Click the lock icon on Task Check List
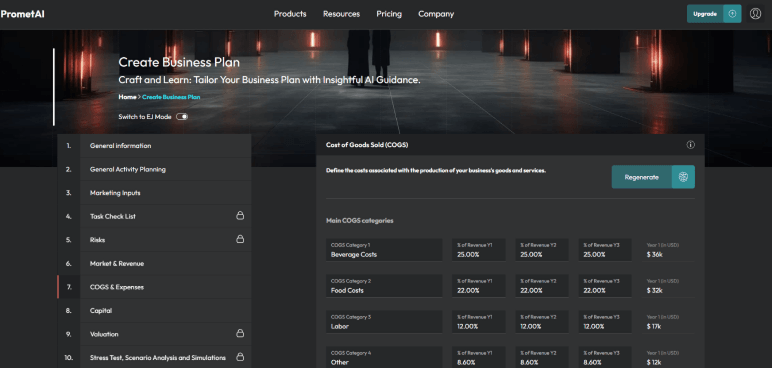This screenshot has width=772, height=368. [240, 216]
